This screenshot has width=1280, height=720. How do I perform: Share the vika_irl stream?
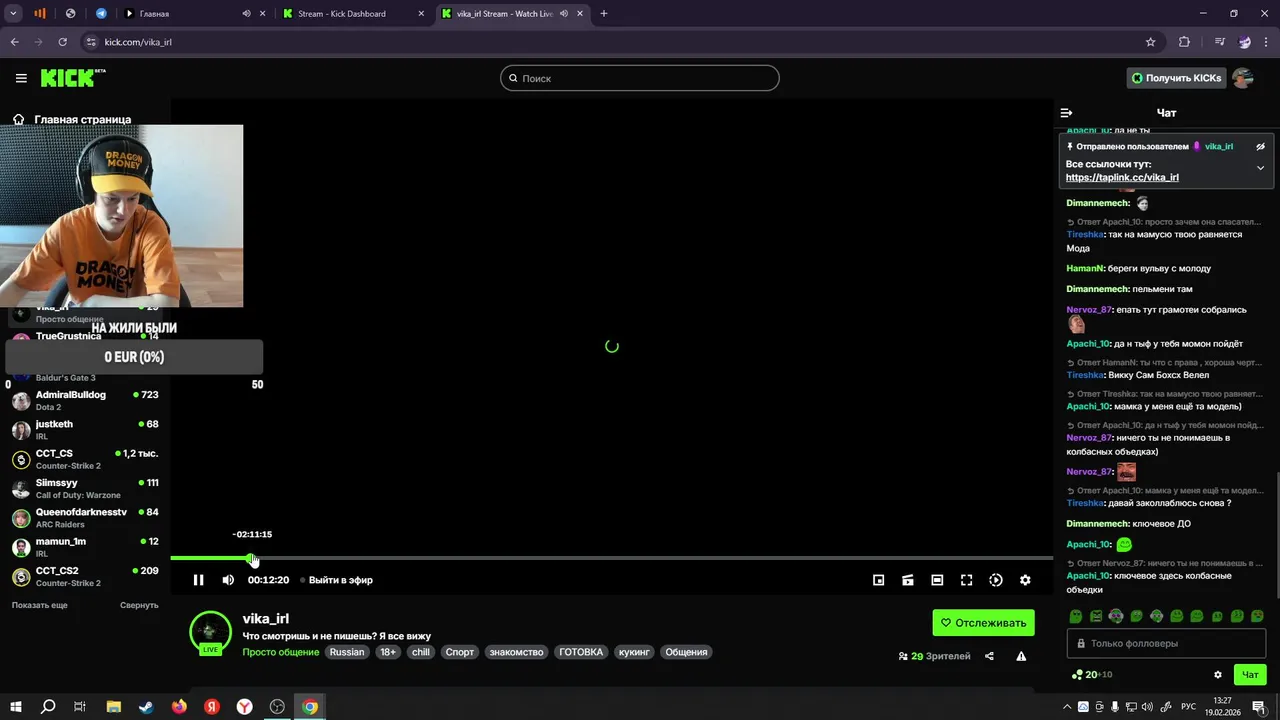click(x=989, y=656)
